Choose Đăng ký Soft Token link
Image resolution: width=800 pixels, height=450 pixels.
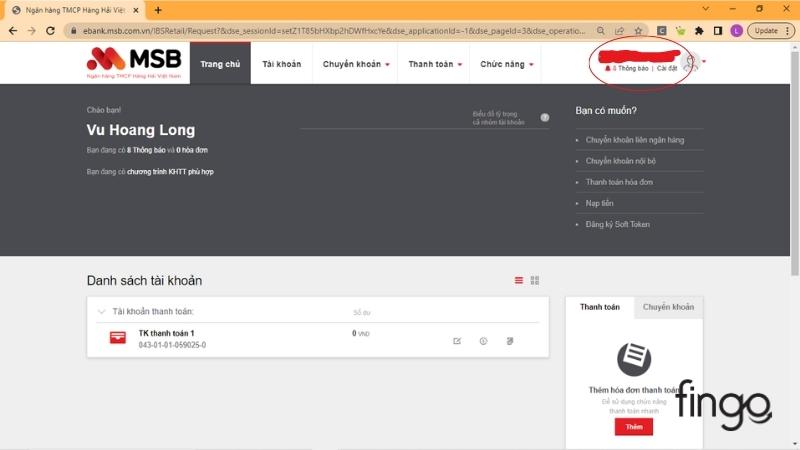point(617,224)
